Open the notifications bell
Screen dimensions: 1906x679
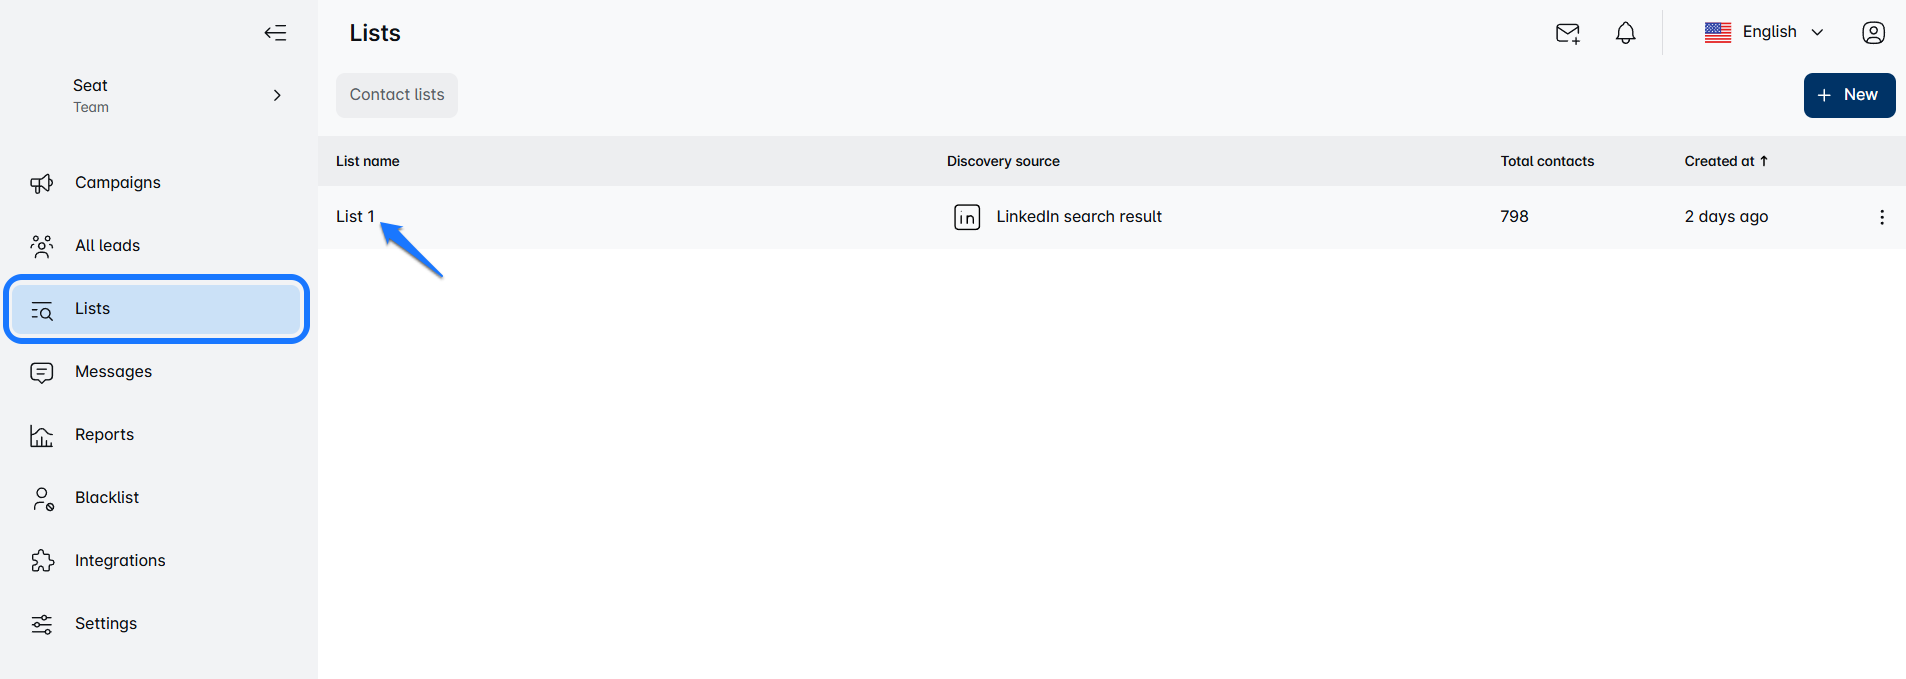click(1625, 33)
